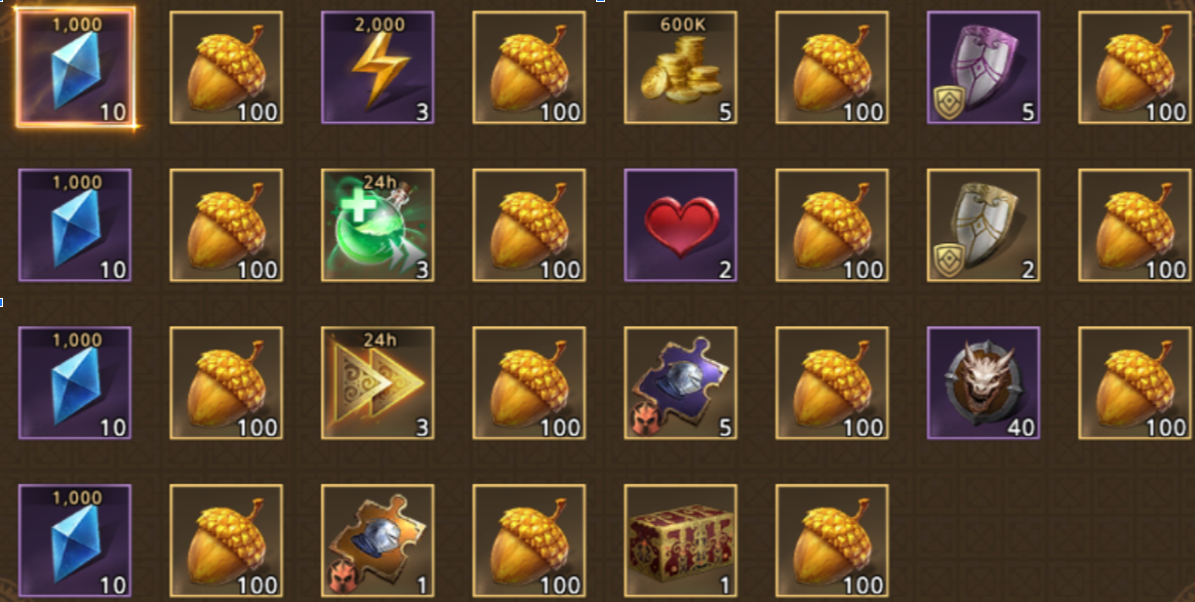
Task: Click the golden acorn right of the treasure chest
Action: 832,540
